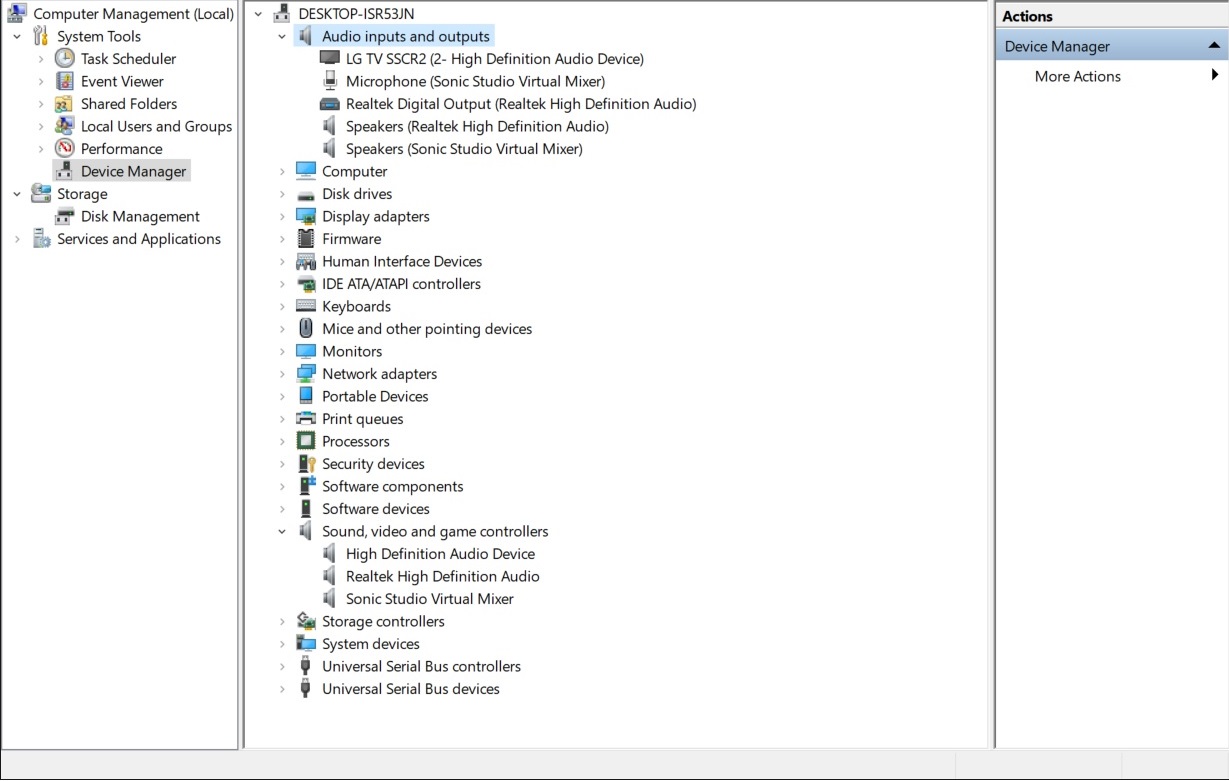The width and height of the screenshot is (1229, 781).
Task: Click the Performance gauge icon
Action: click(65, 149)
